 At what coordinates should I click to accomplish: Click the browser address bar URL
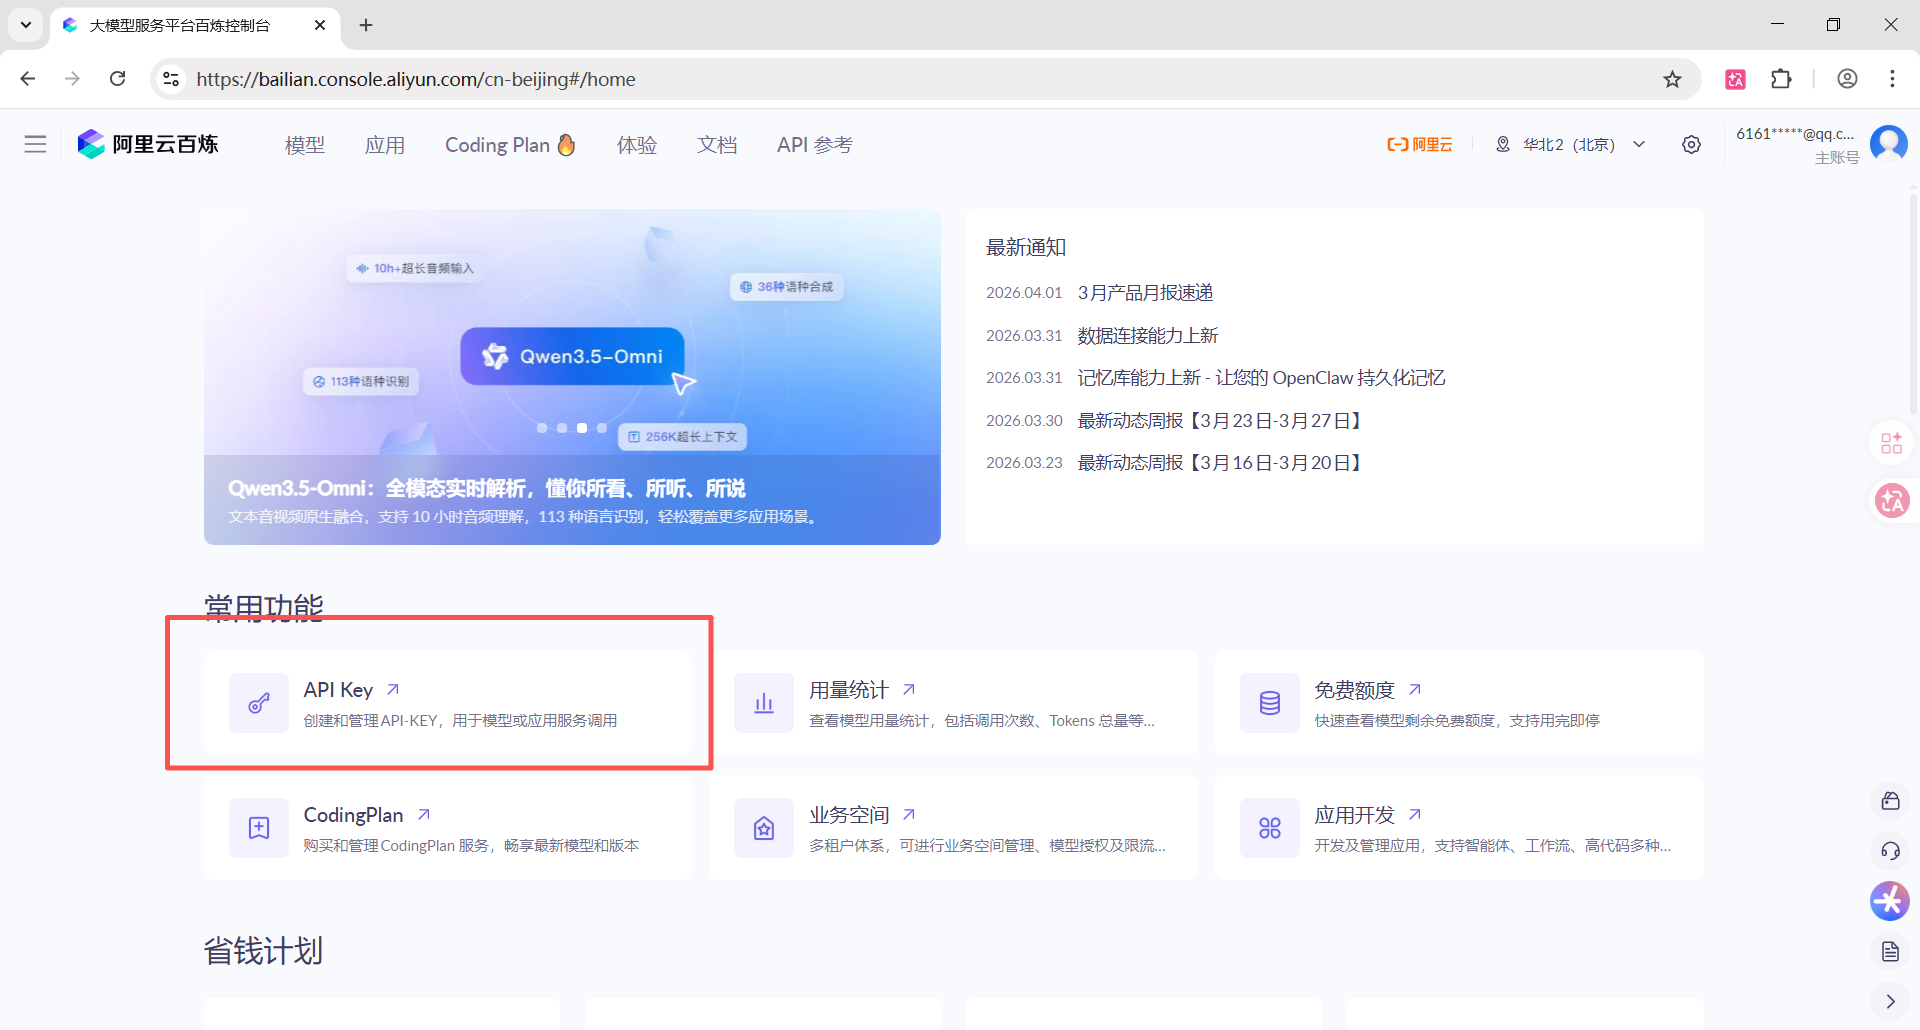click(x=416, y=79)
